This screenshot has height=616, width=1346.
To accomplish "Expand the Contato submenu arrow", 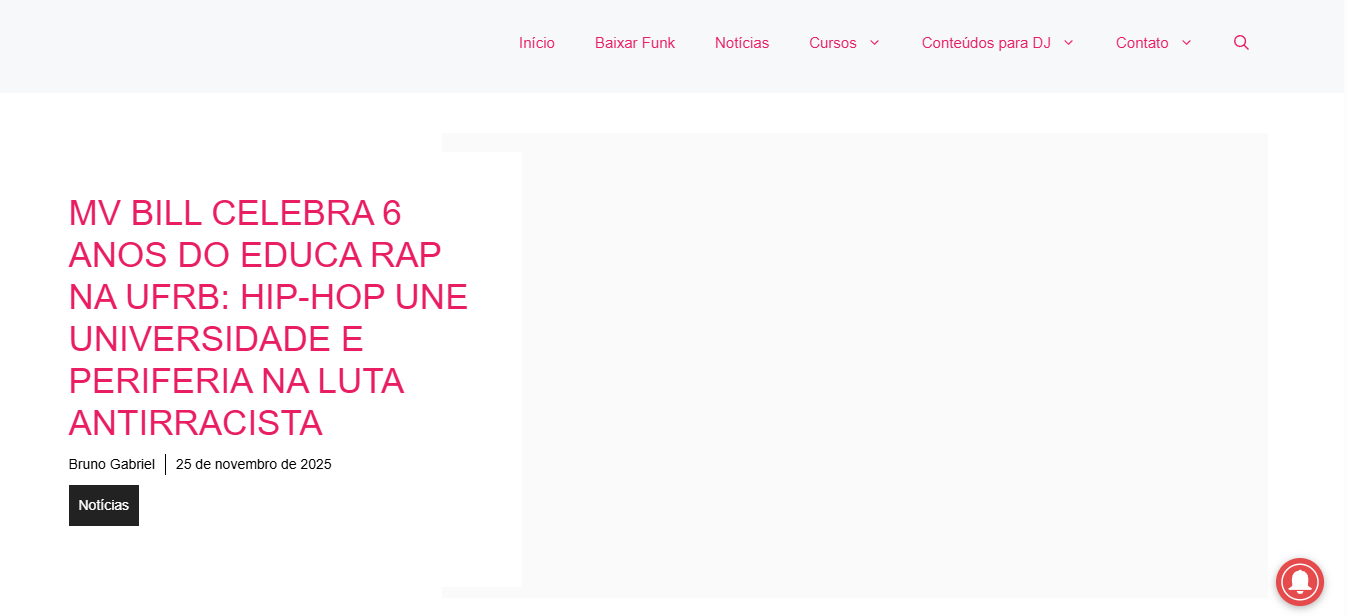I will coord(1186,43).
